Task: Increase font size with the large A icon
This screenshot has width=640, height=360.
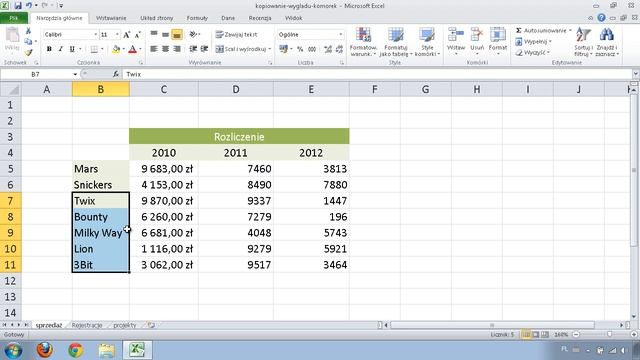Action: (x=127, y=35)
